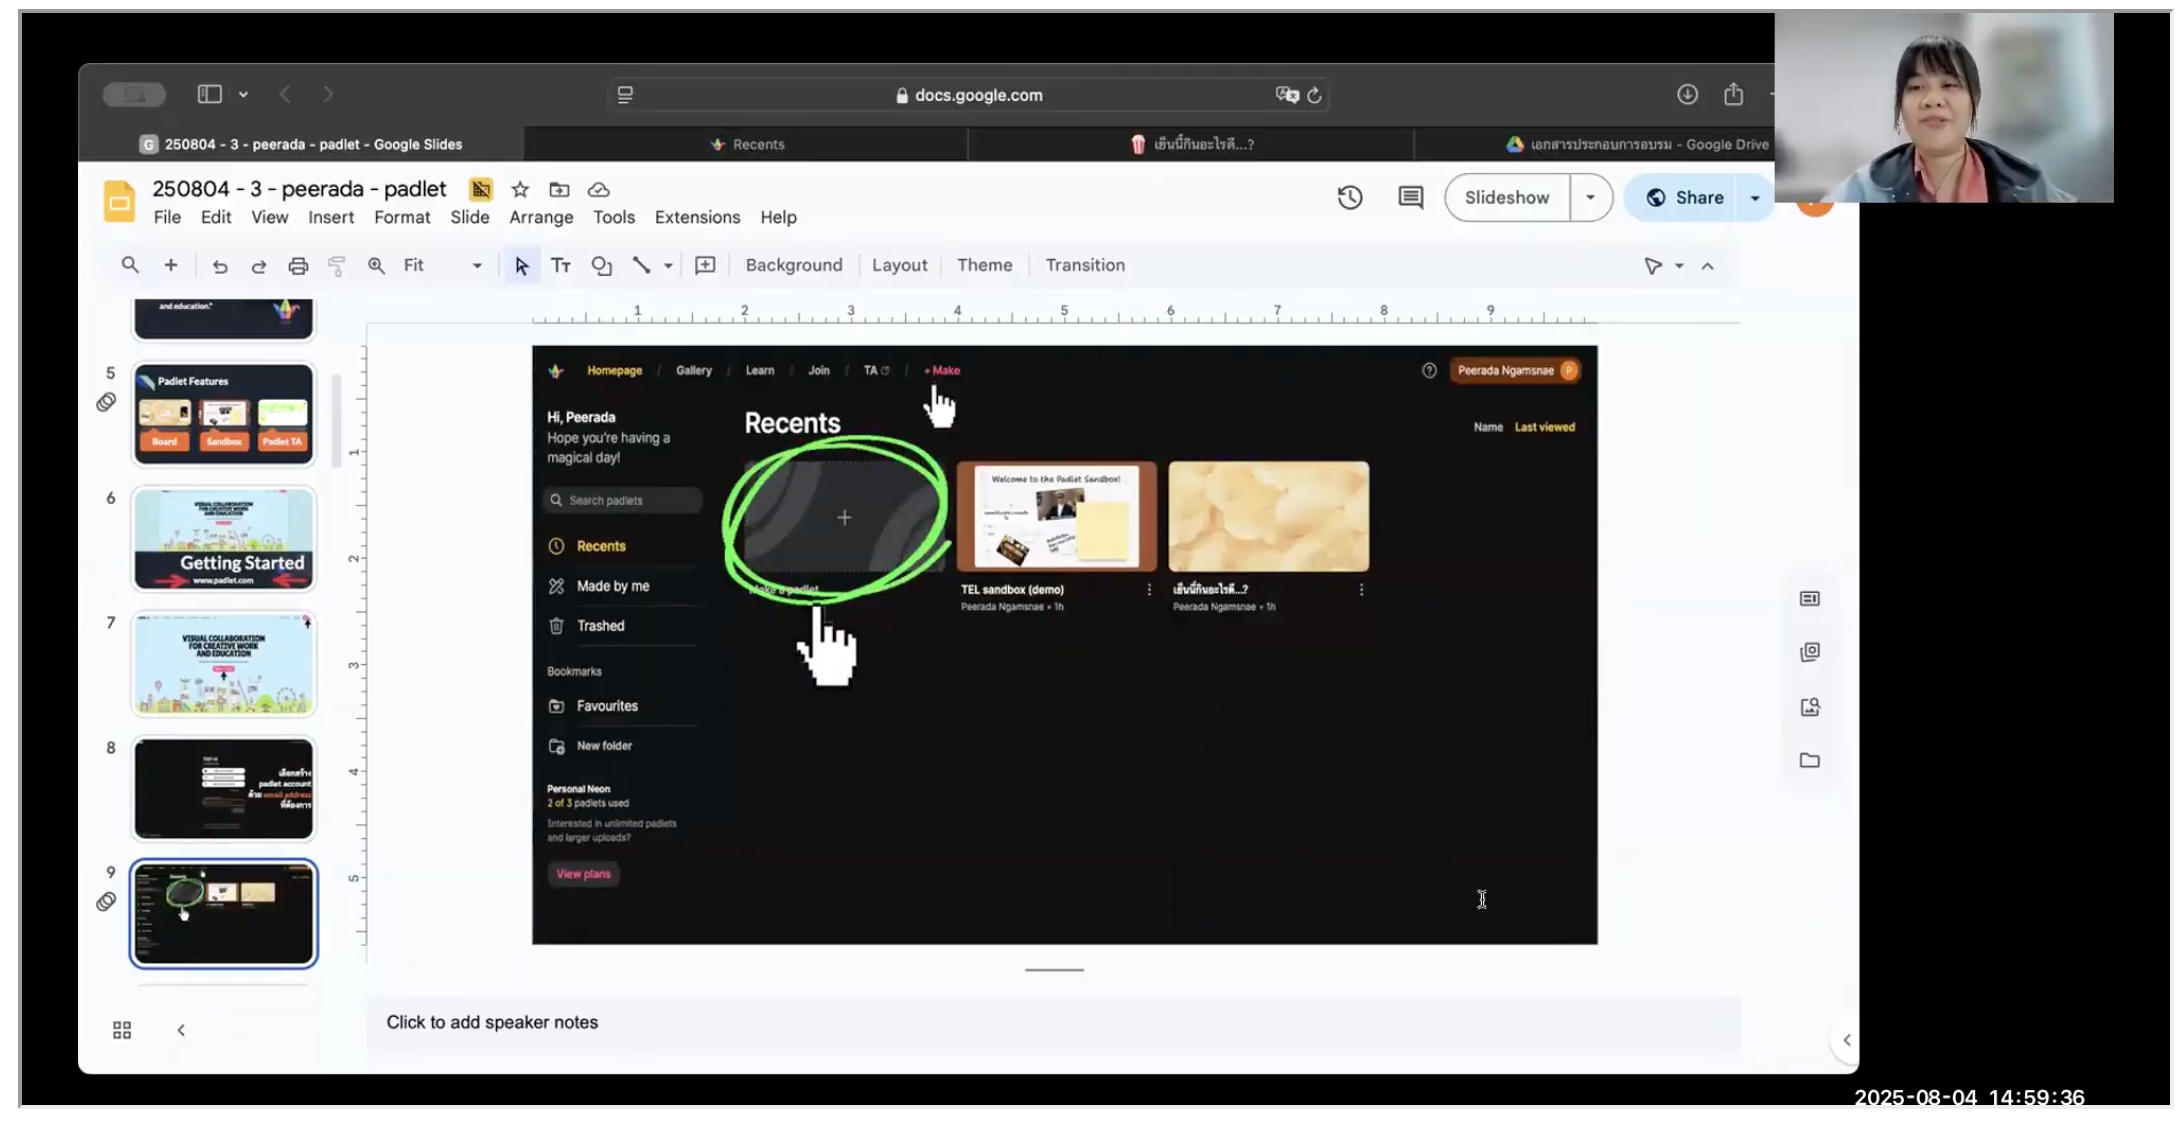The width and height of the screenshot is (2184, 1126).
Task: Toggle the browser sidebar button
Action: (x=209, y=94)
